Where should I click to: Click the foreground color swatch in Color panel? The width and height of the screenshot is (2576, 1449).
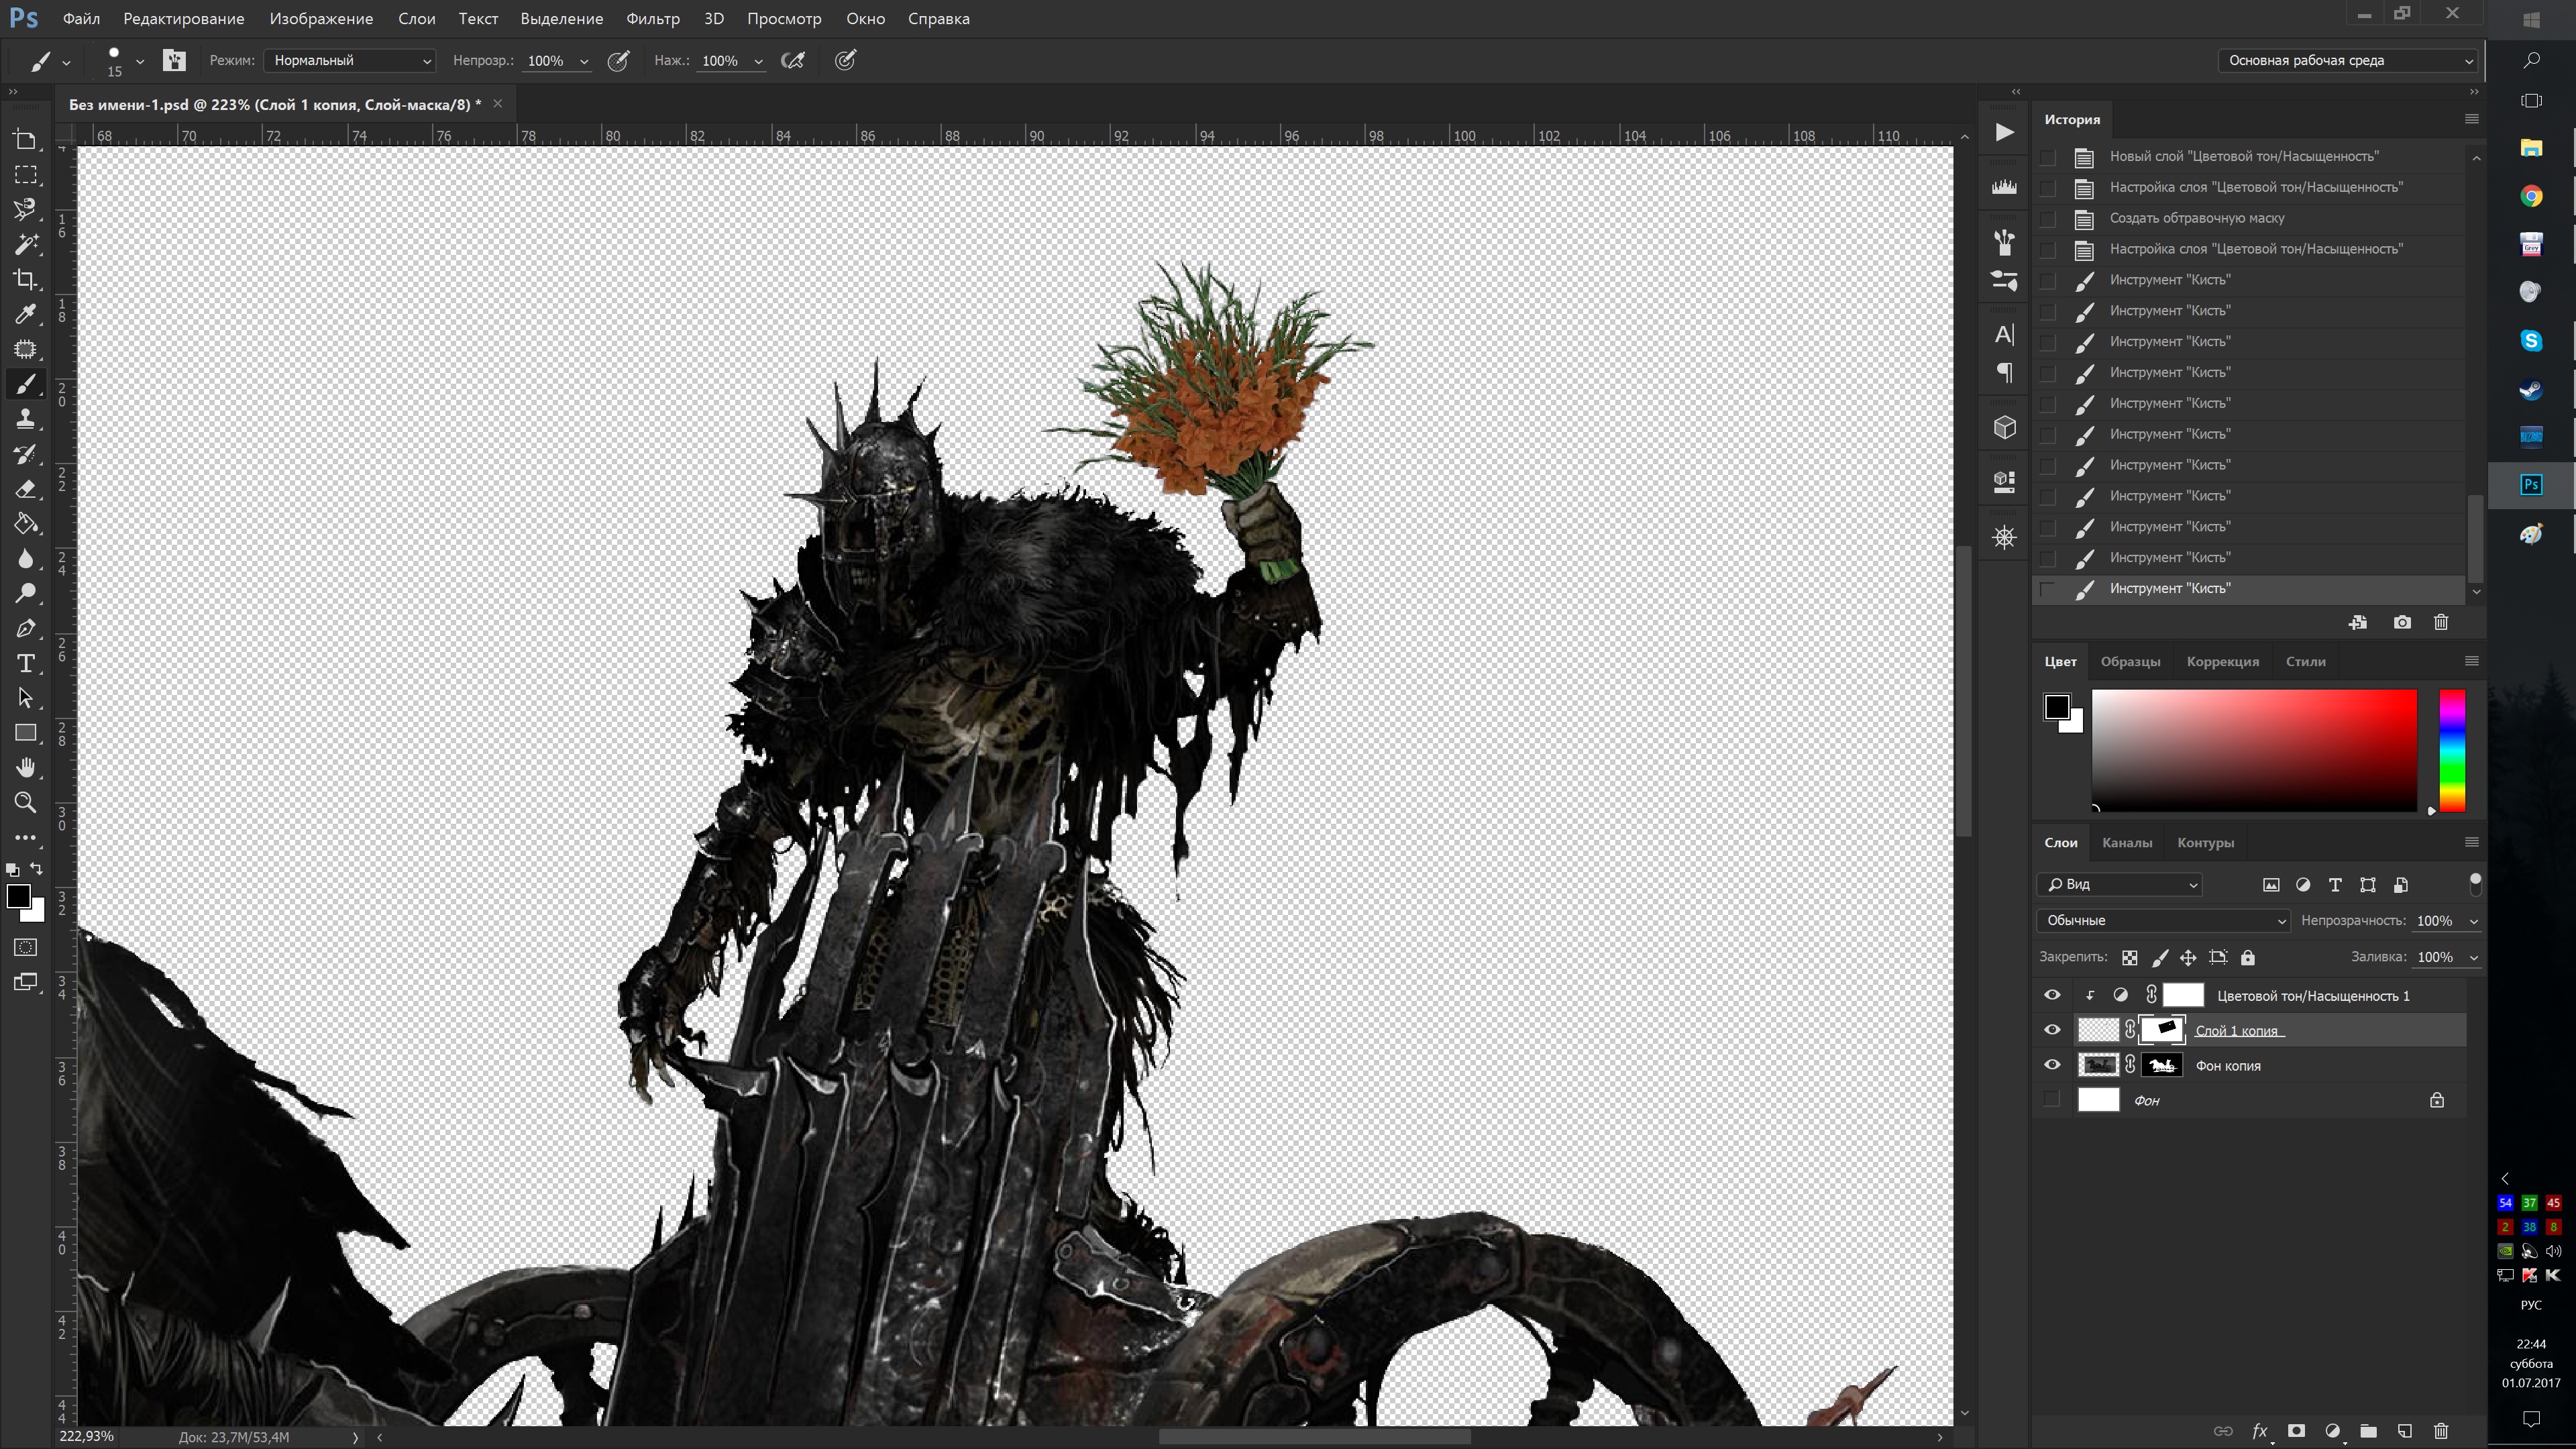pos(2056,706)
